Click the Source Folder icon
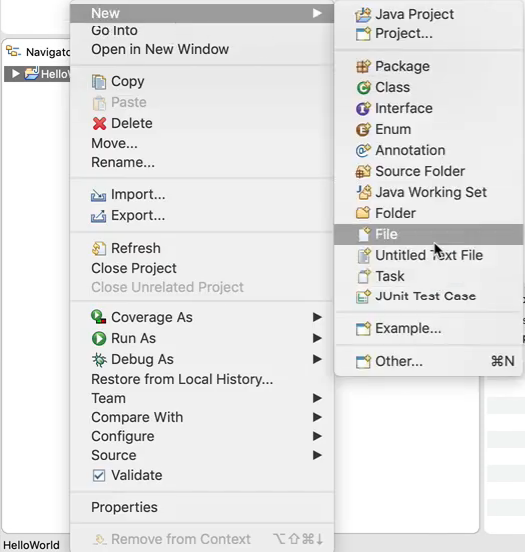 pos(363,171)
